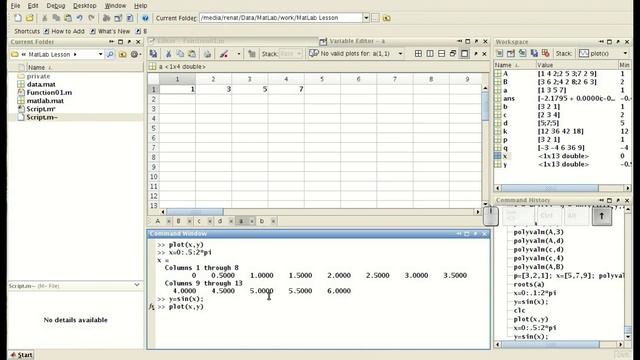
Task: Import data icon in Workspace toolbar
Action: [x=522, y=53]
